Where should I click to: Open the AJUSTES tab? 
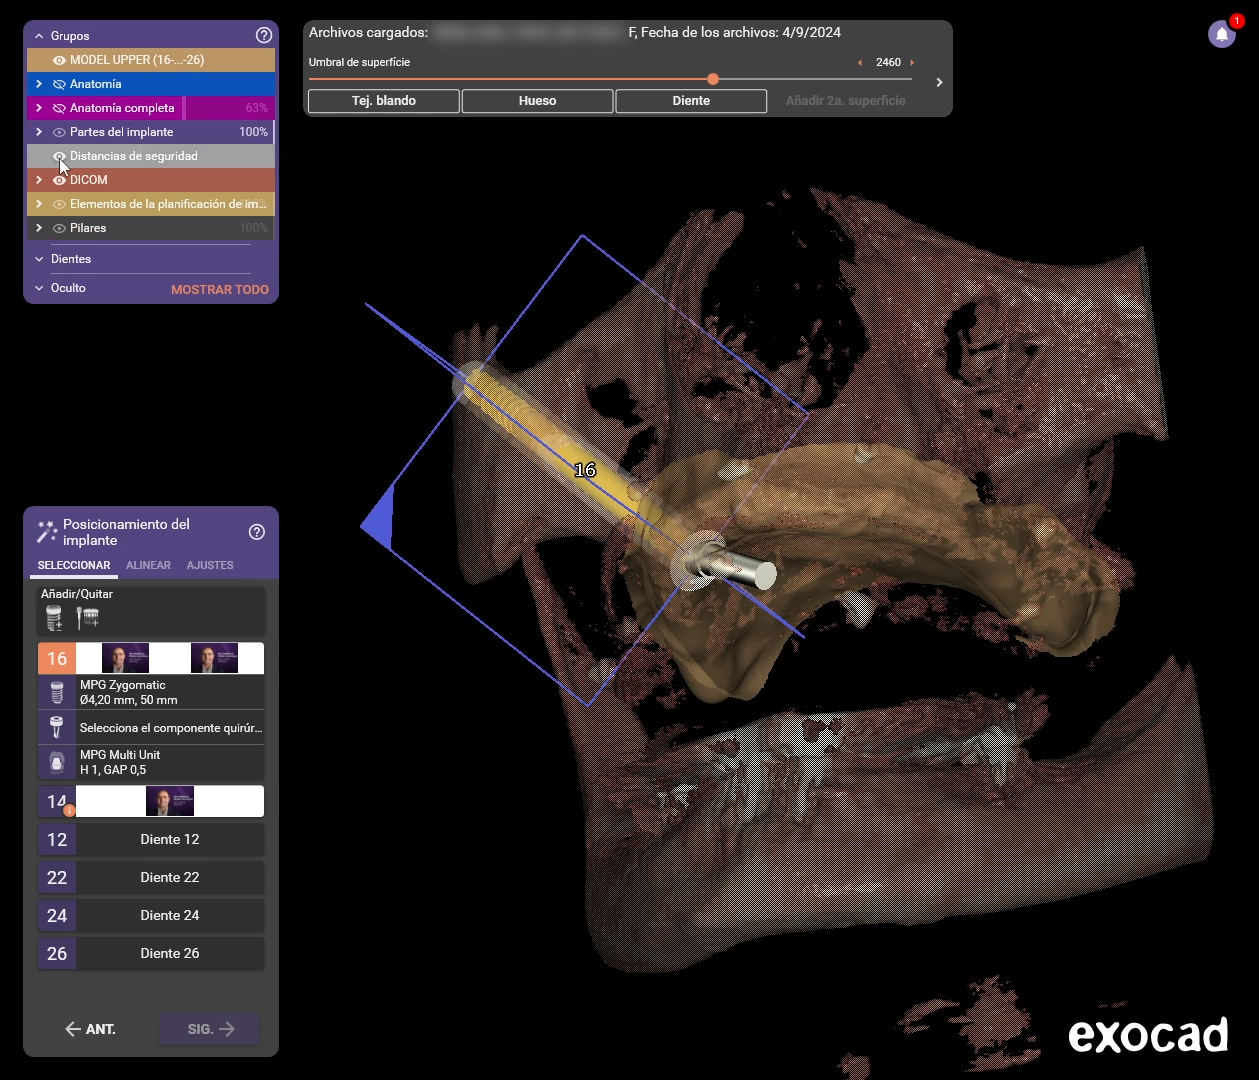point(210,565)
